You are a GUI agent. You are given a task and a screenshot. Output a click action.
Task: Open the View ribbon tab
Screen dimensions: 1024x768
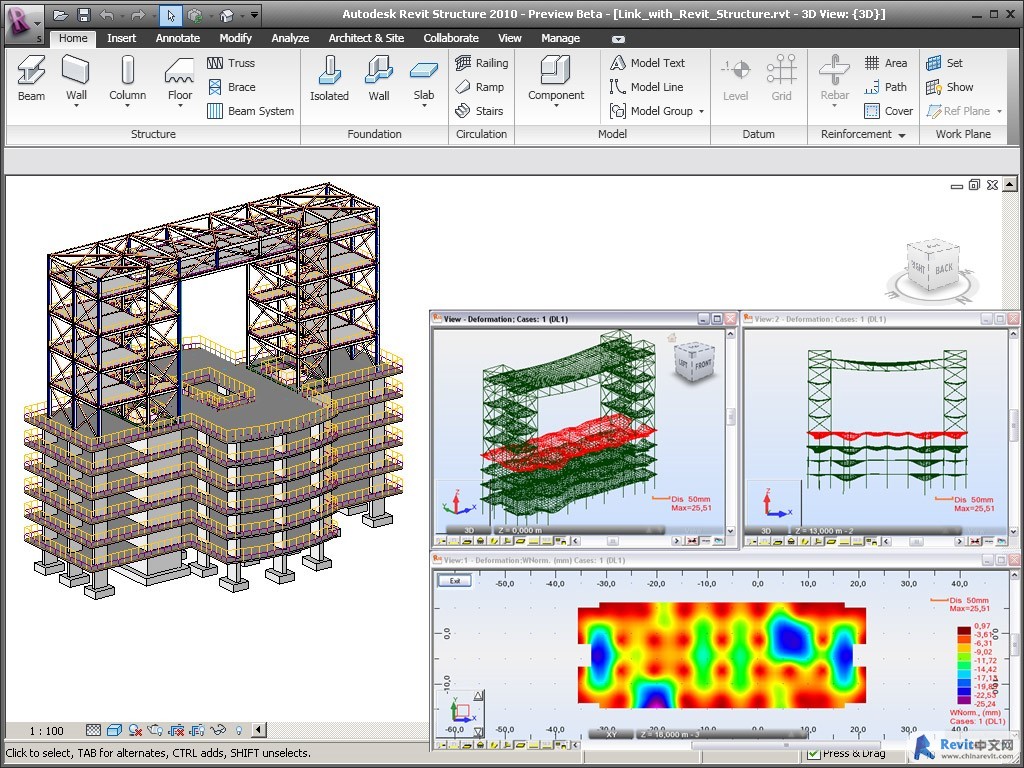pos(509,38)
